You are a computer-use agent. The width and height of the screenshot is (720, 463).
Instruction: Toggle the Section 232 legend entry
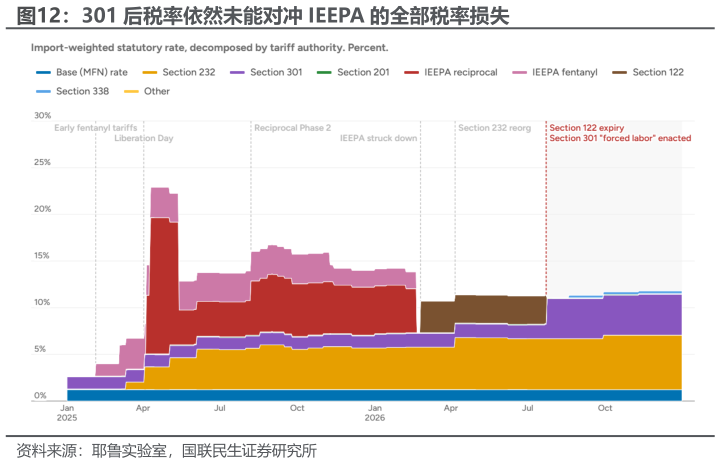(179, 72)
